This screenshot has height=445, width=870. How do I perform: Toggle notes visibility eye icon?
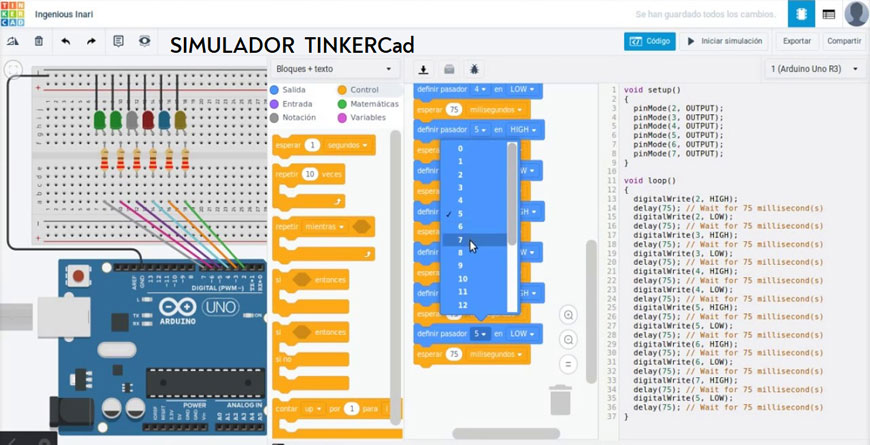click(x=144, y=41)
